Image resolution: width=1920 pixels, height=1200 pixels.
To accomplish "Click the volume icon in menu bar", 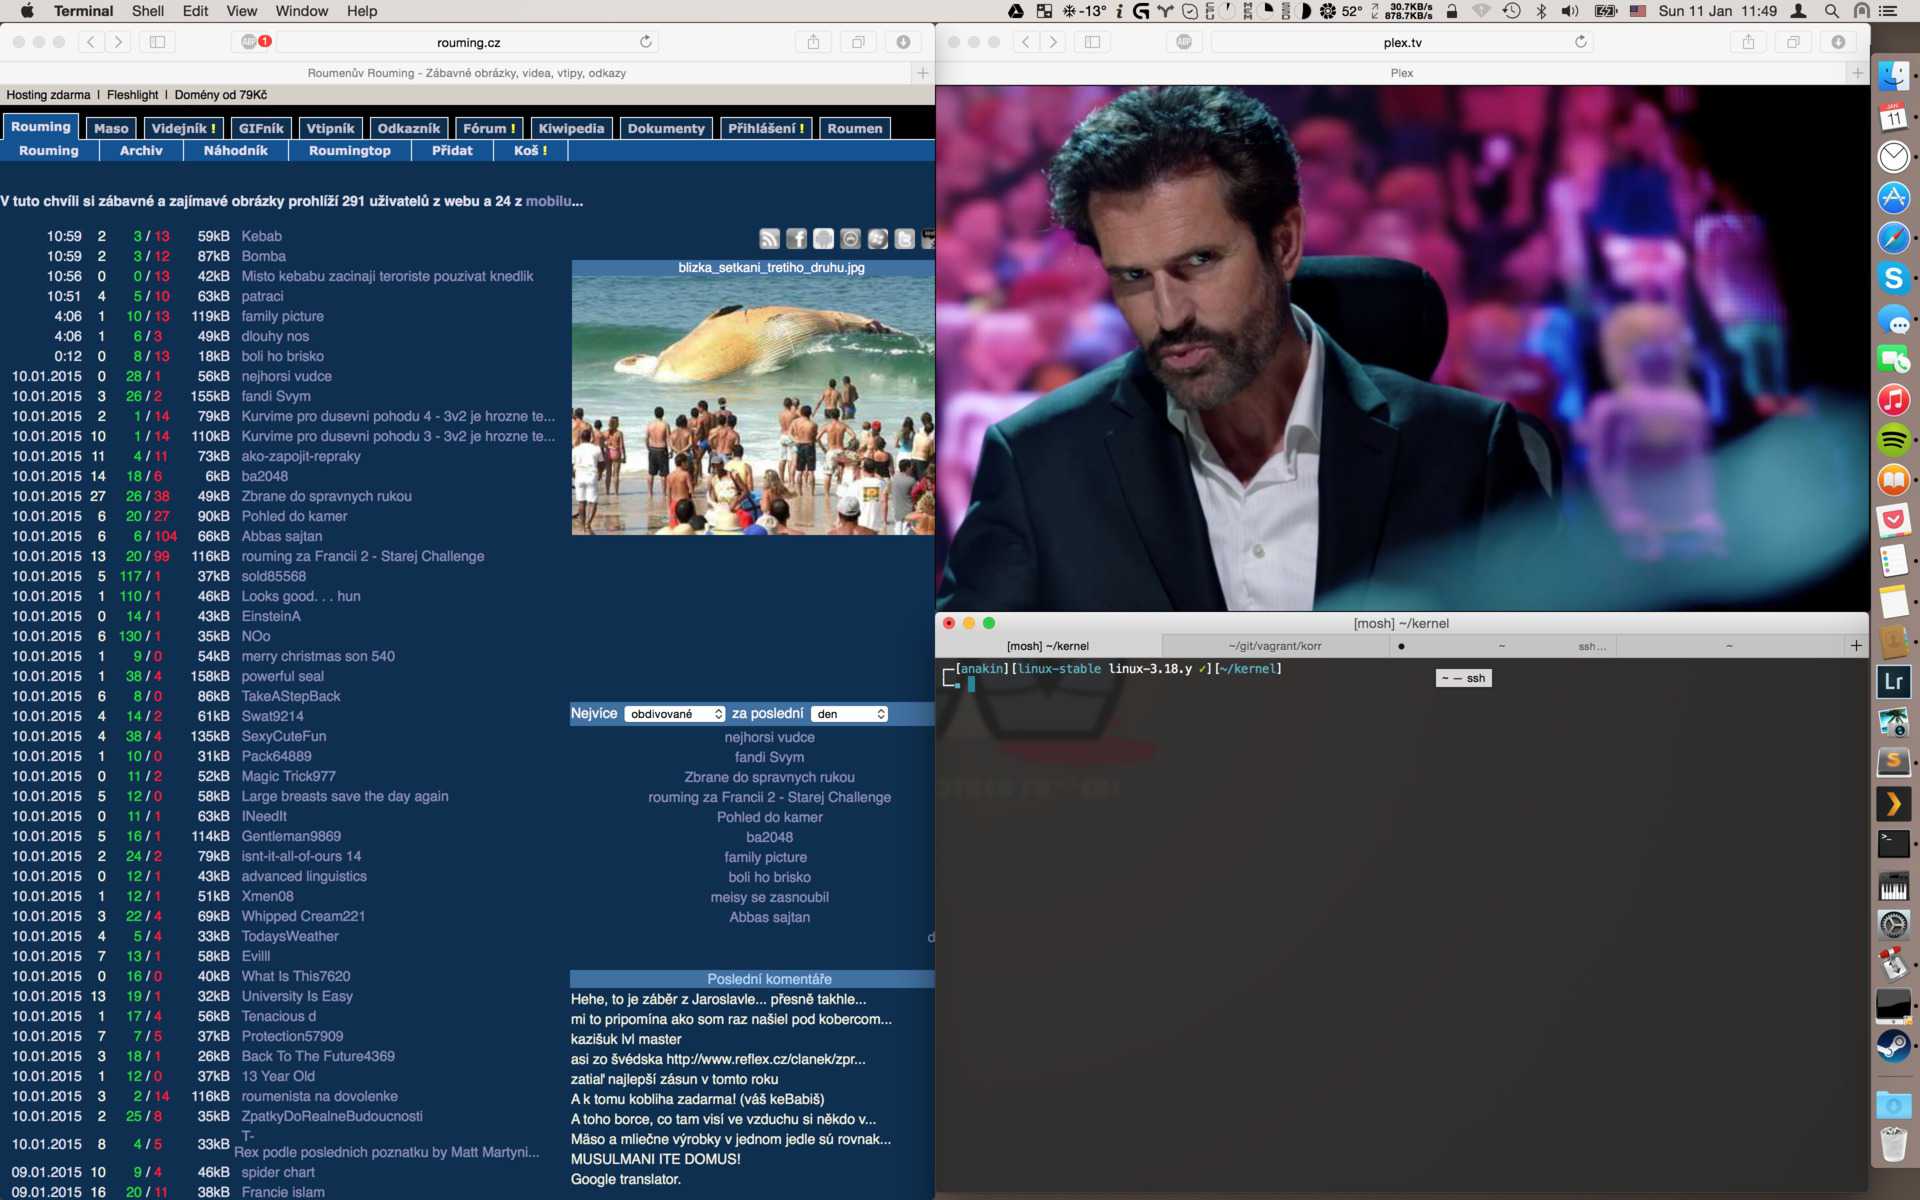I will (x=1570, y=11).
